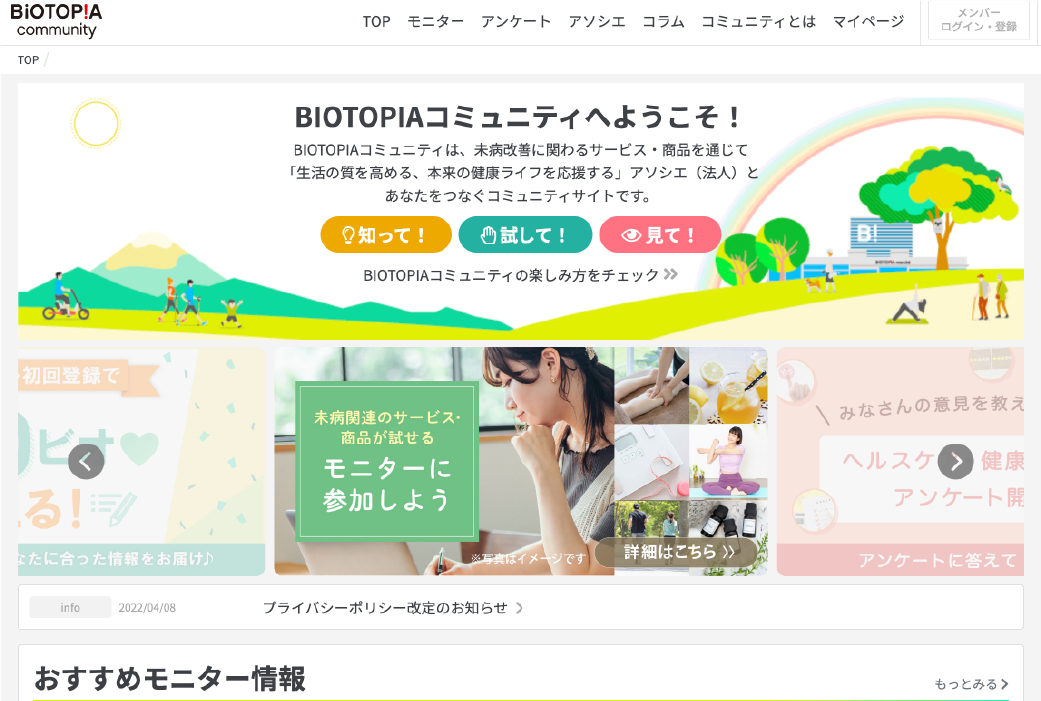Click the TOP breadcrumb link

[x=28, y=60]
